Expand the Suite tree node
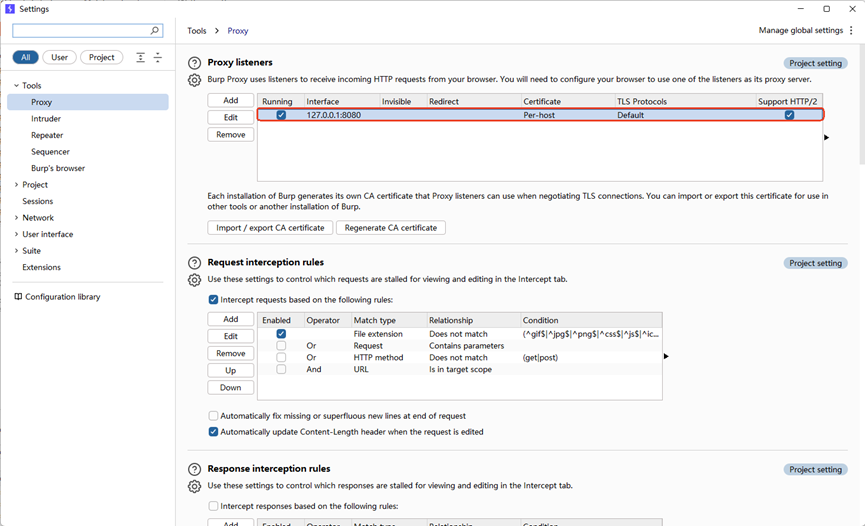The width and height of the screenshot is (865, 526). pyautogui.click(x=16, y=251)
